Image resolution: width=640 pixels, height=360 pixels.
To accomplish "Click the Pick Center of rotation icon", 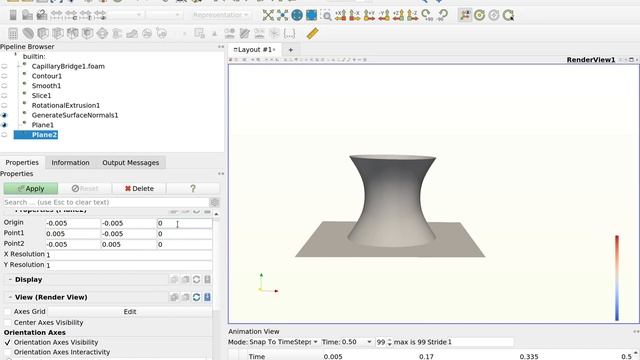I will click(509, 16).
